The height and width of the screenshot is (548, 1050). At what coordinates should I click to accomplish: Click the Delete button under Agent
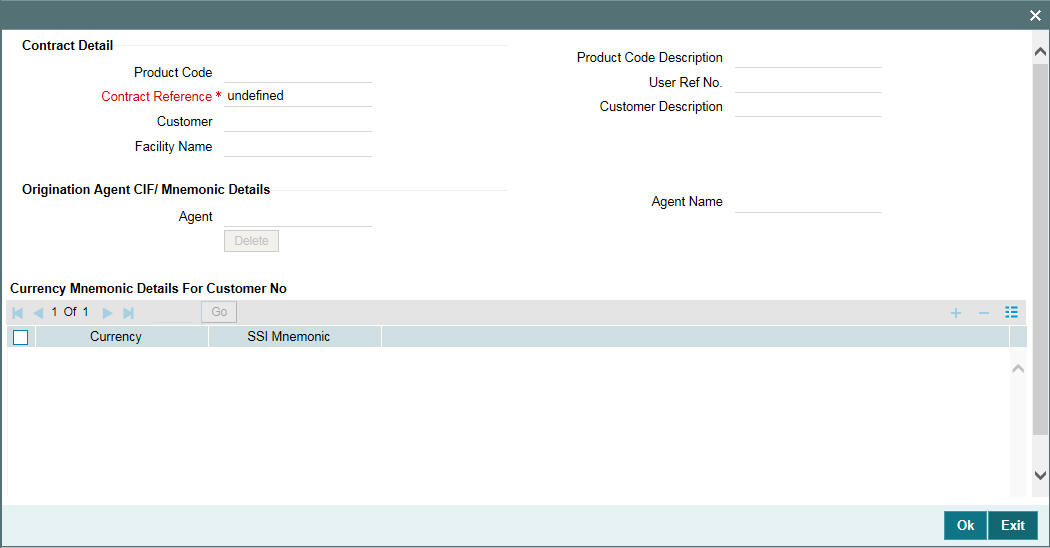click(251, 241)
